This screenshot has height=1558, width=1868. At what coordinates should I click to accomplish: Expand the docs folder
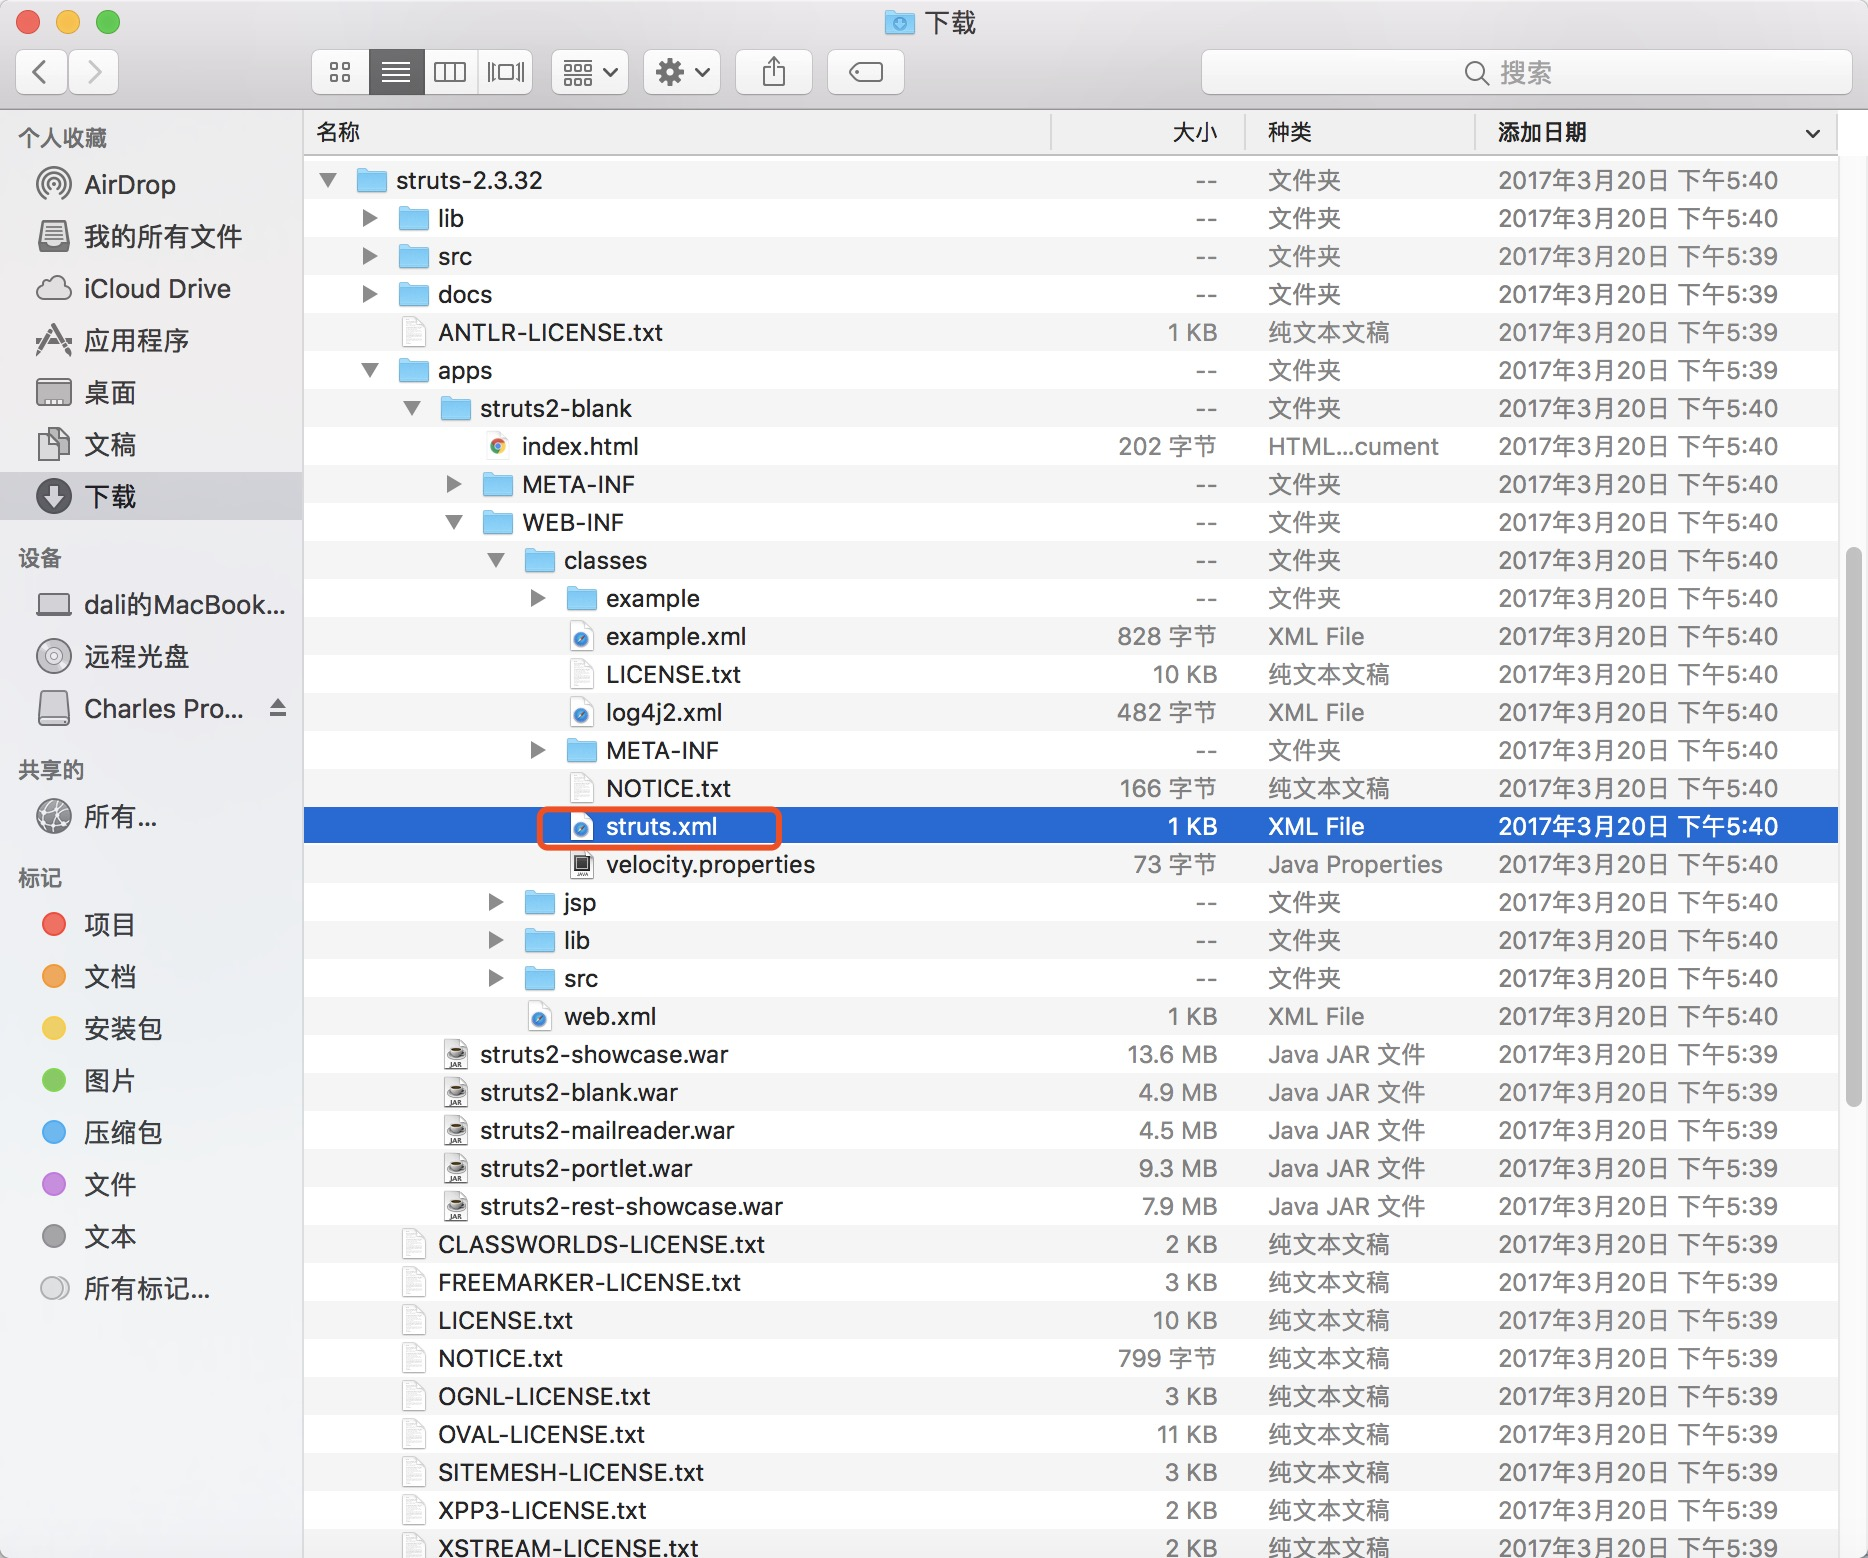coord(370,295)
